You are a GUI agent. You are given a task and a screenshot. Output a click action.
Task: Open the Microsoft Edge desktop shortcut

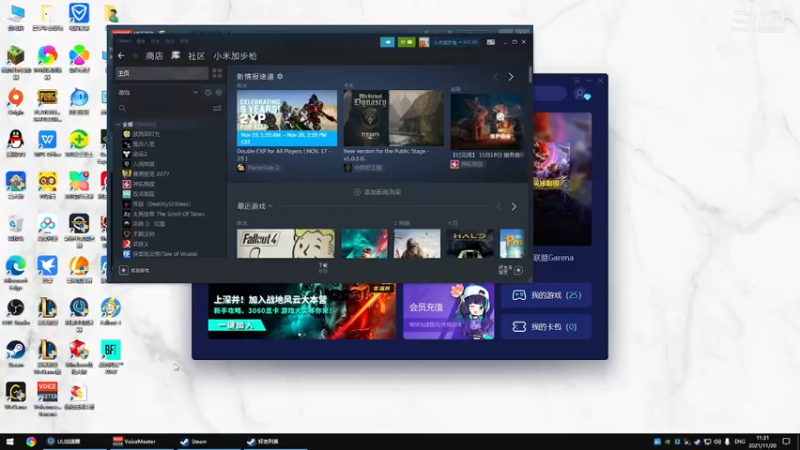tap(16, 273)
